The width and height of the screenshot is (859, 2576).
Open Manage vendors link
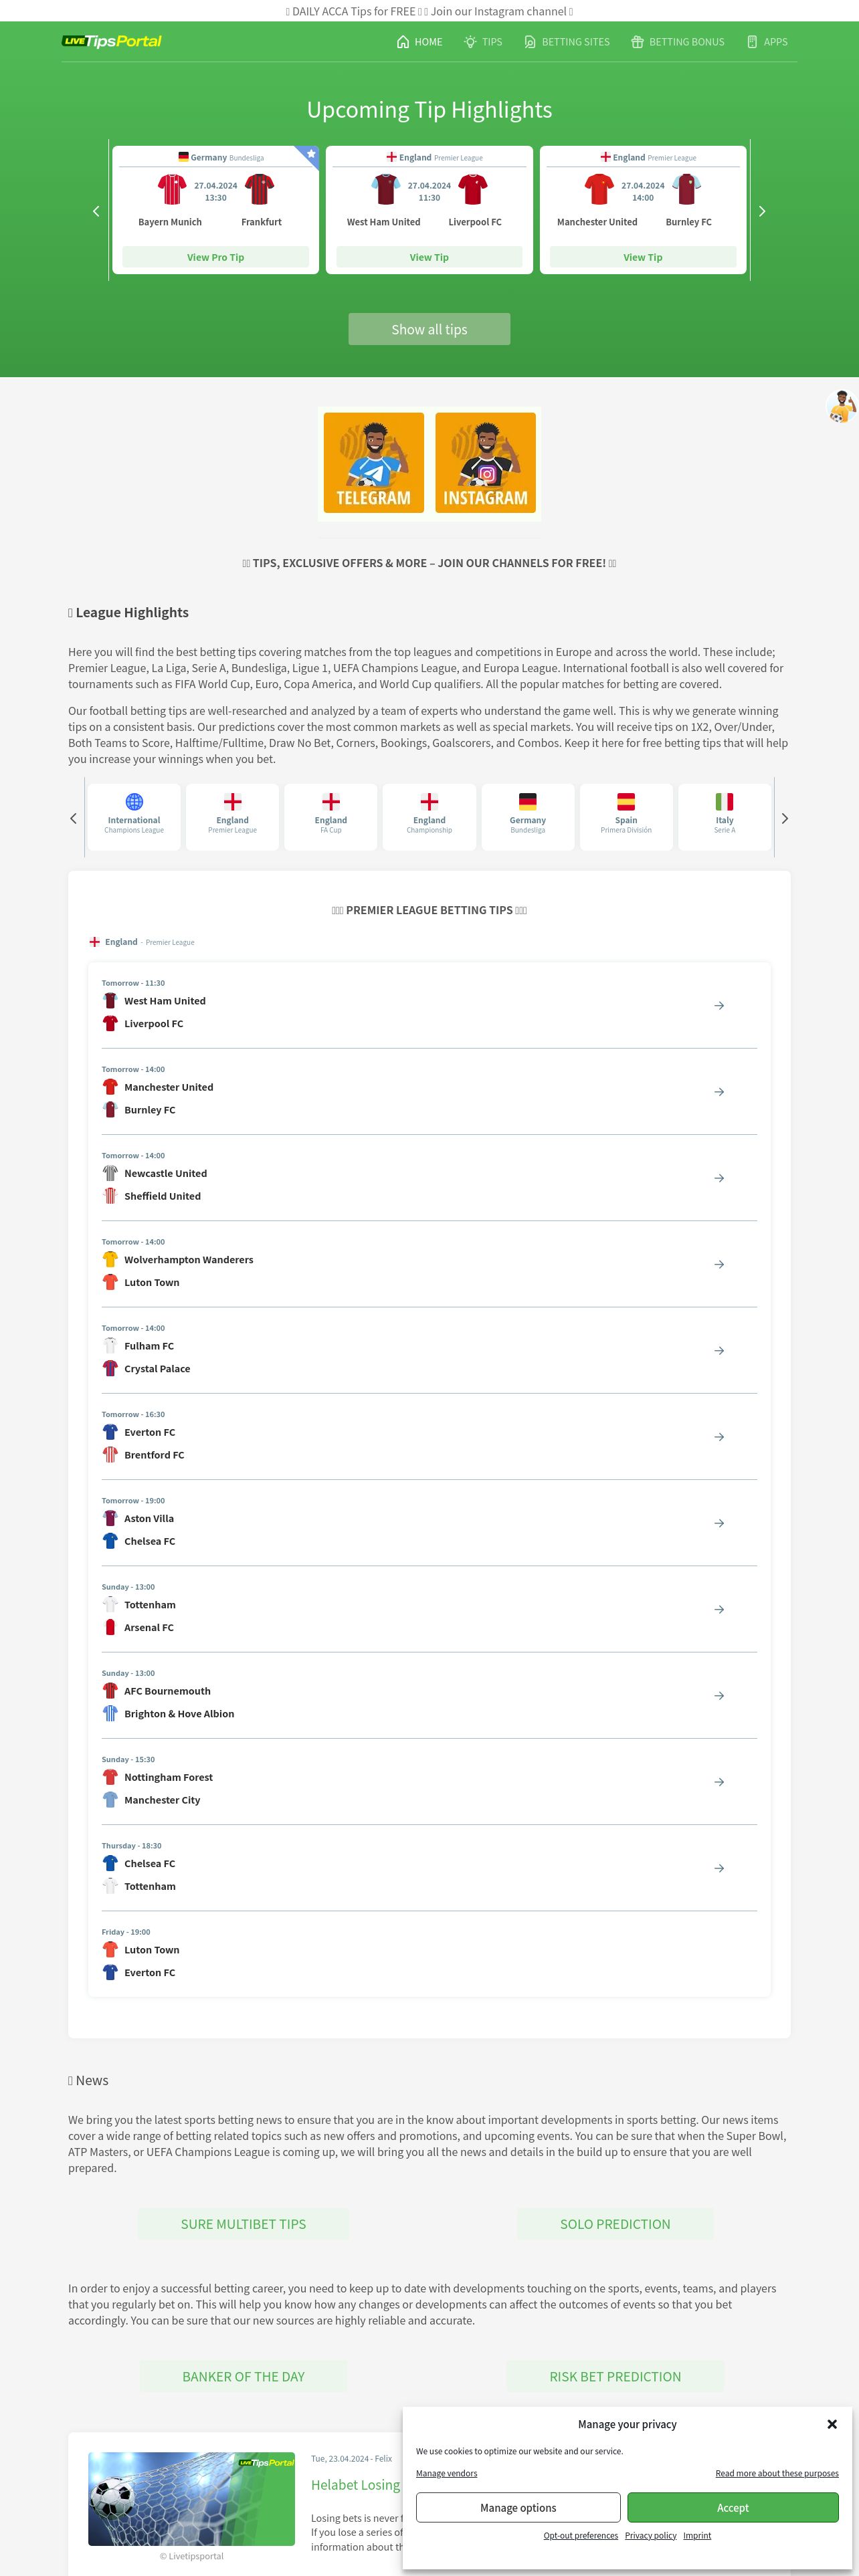click(446, 2473)
